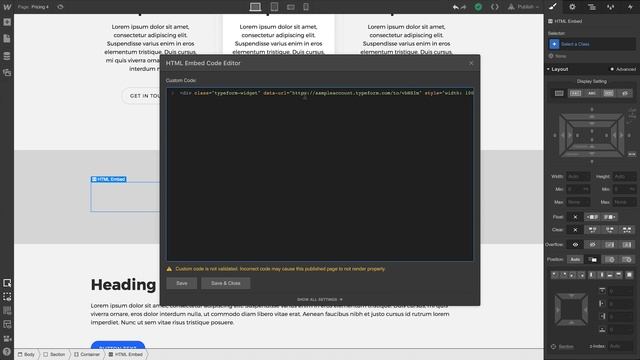
Task: Select HTML Embed in the breadcrumb bar
Action: click(x=126, y=354)
